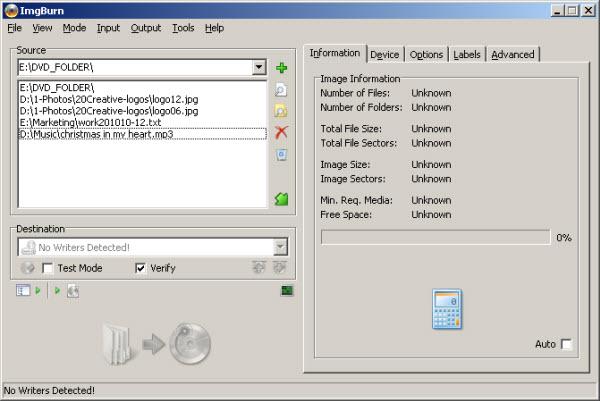This screenshot has height=401, width=600.
Task: Click the left greyed drive icon in Destination
Action: click(x=259, y=267)
